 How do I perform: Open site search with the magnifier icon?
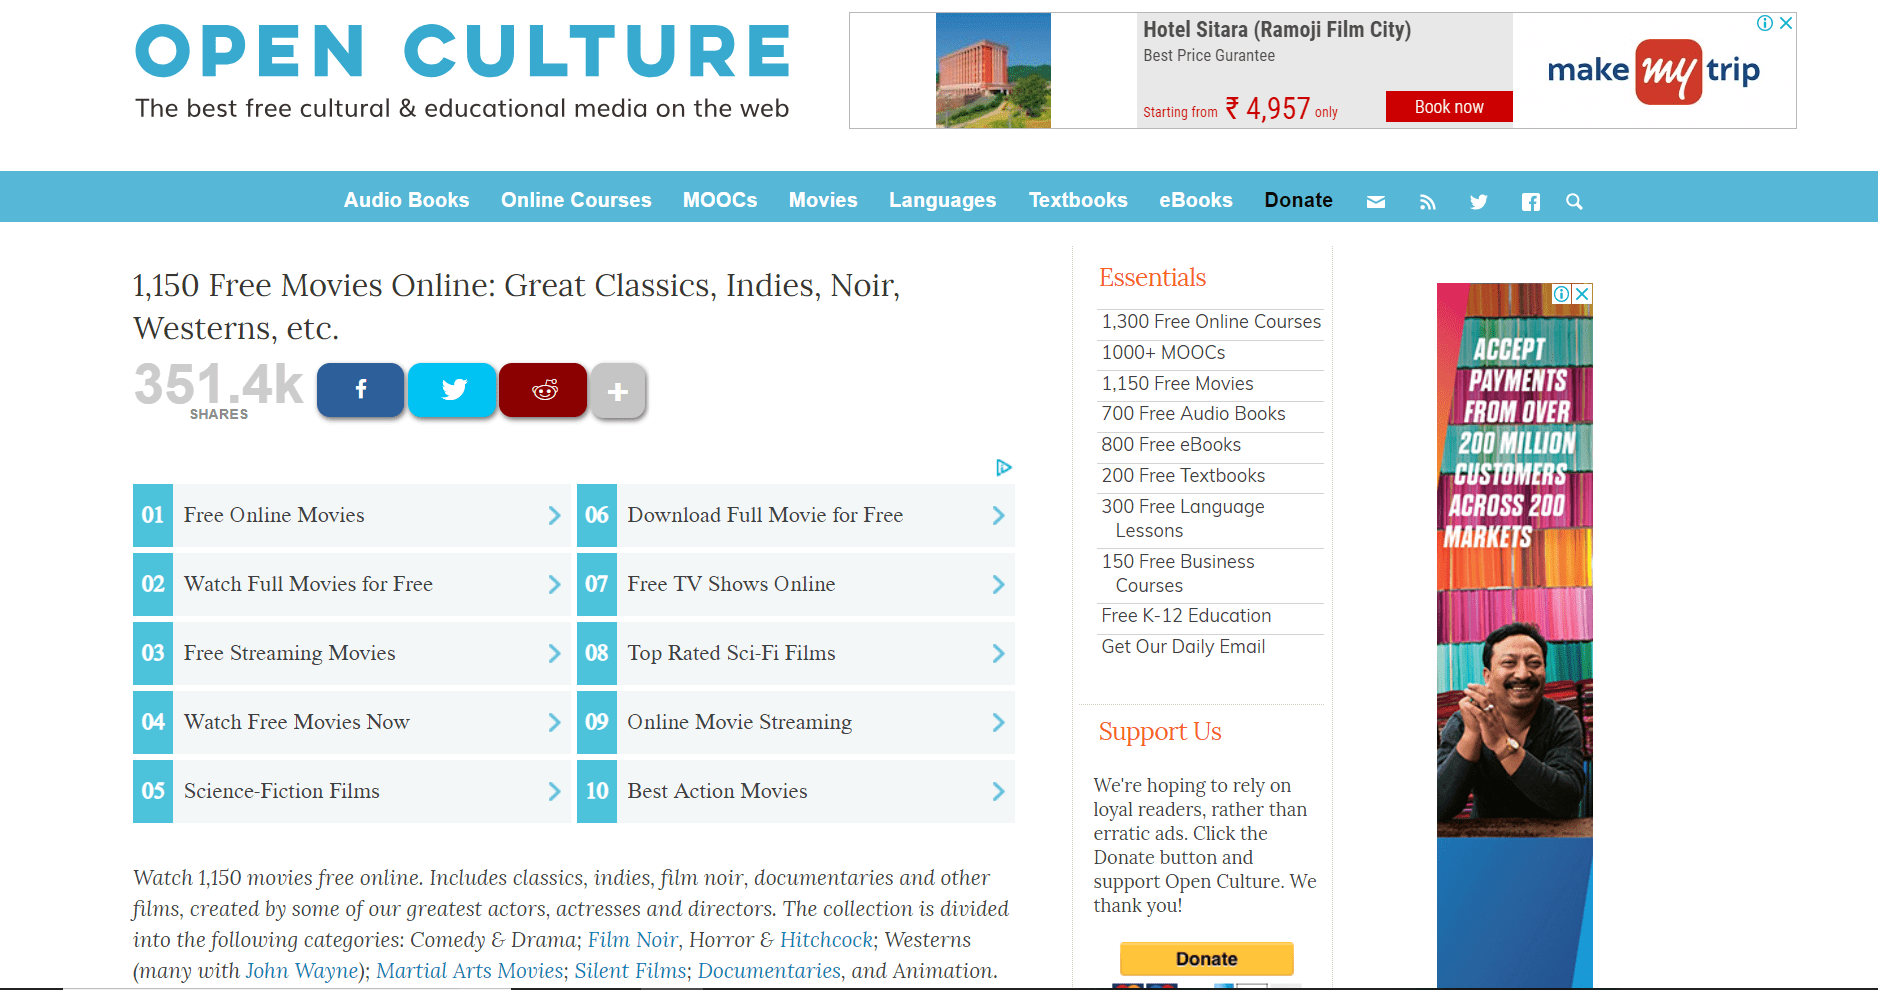point(1574,201)
